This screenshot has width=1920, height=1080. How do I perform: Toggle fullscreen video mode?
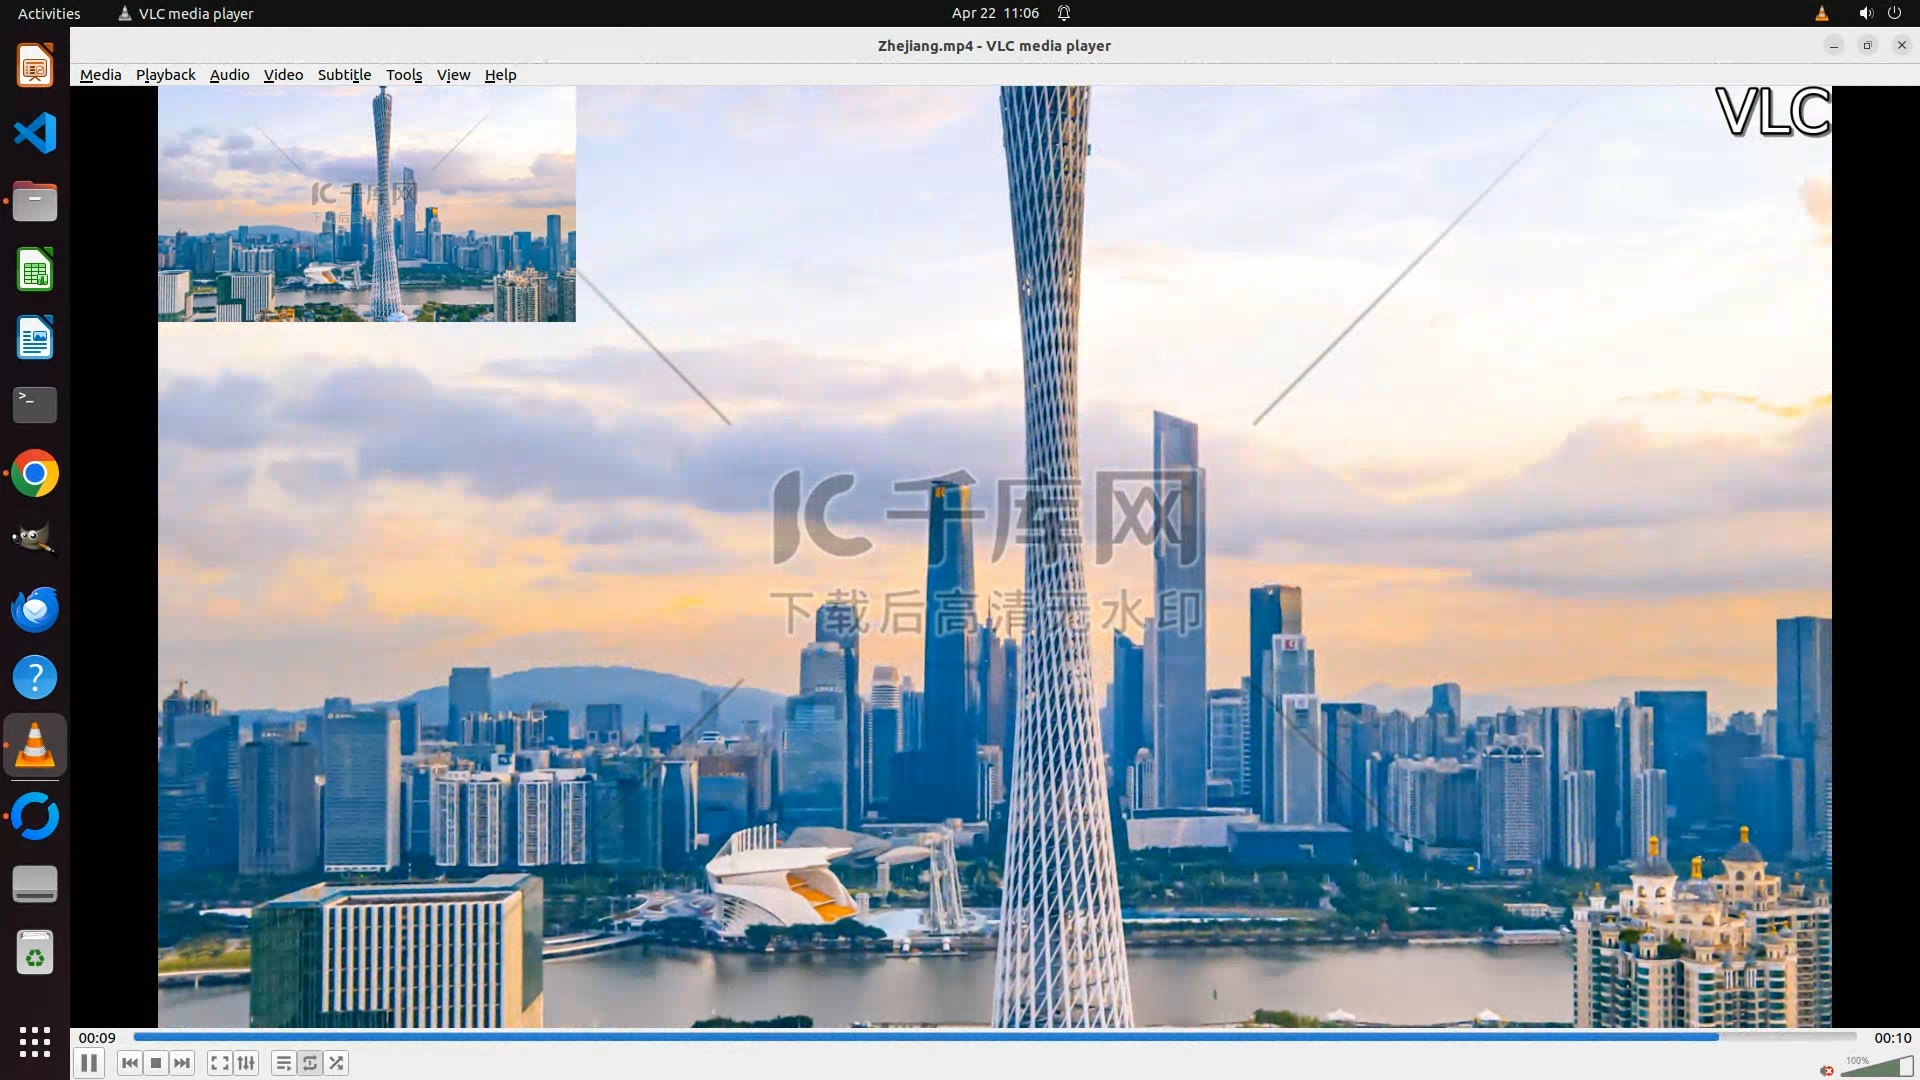220,1063
